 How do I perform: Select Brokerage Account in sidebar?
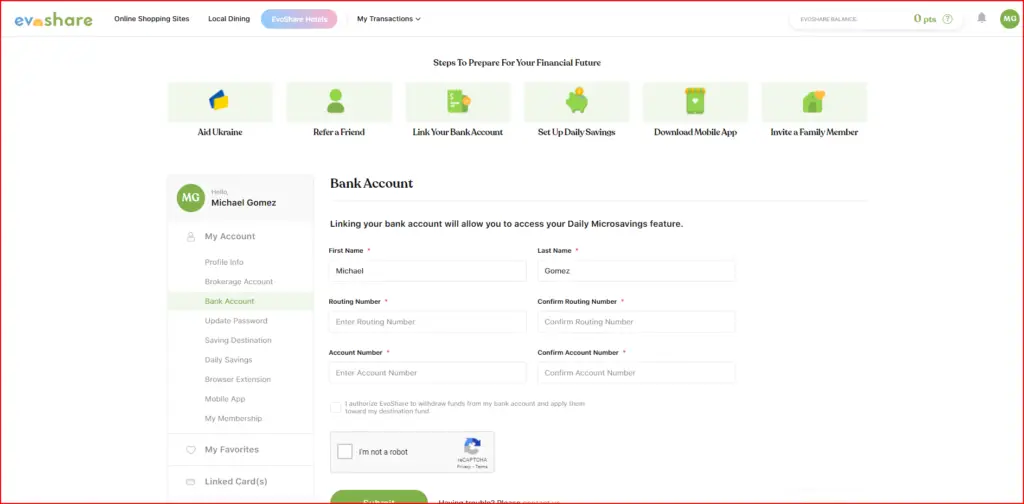click(x=239, y=282)
